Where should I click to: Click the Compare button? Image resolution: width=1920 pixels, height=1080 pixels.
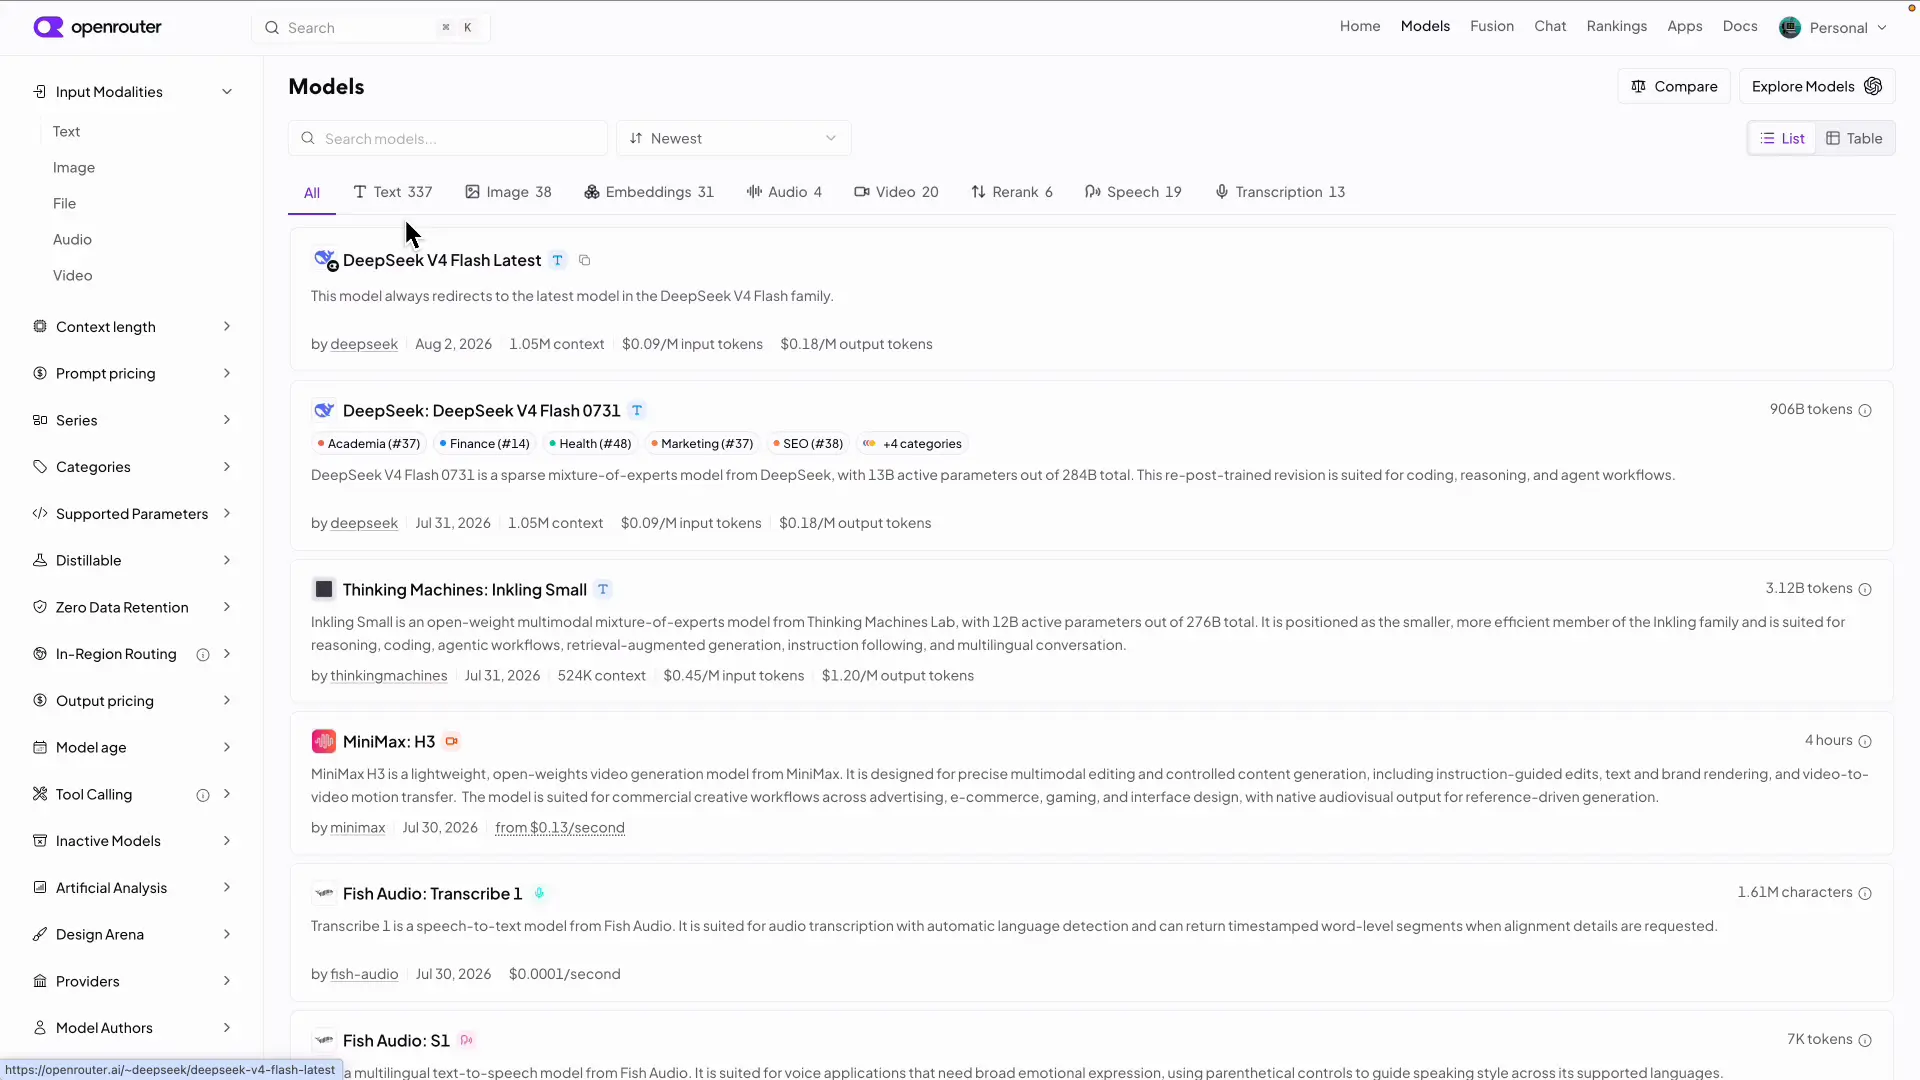pos(1674,87)
